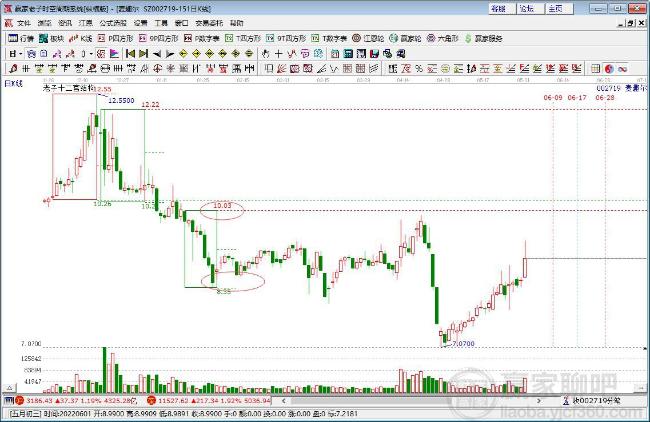Viewport: 650px width, 422px height.
Task: Click the percent sign tool icon
Action: (419, 68)
